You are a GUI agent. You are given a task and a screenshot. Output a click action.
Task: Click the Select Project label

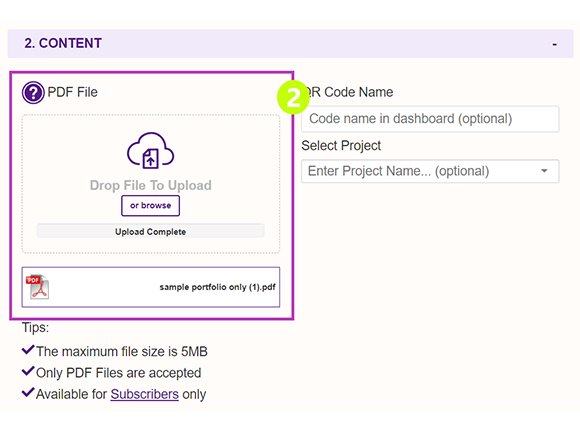[341, 146]
